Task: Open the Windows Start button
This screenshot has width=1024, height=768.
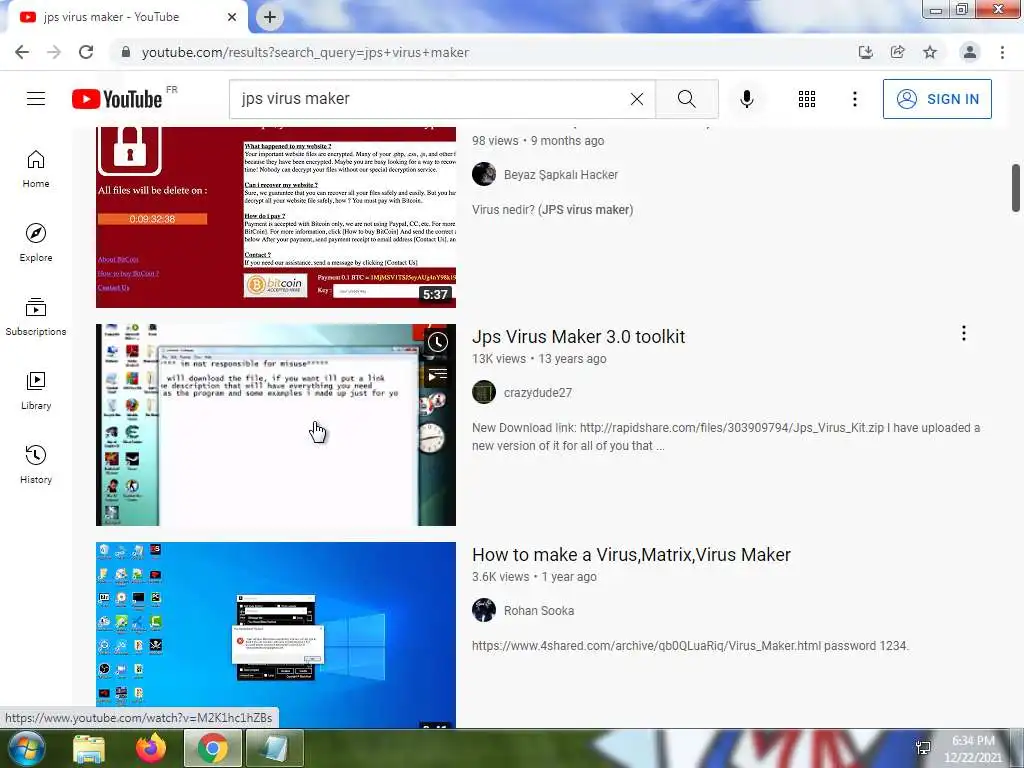Action: tap(25, 748)
